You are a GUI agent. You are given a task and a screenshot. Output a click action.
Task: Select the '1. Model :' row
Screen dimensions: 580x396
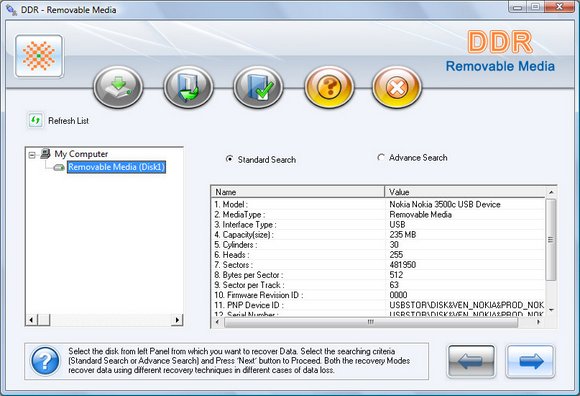[378, 204]
